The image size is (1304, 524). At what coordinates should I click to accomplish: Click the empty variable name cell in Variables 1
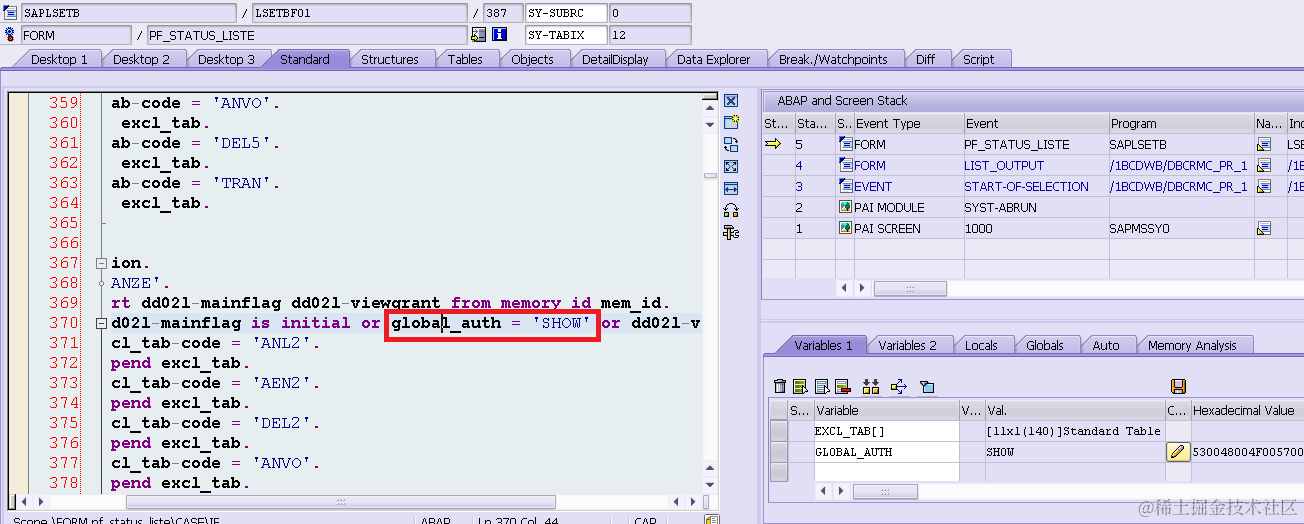pos(885,471)
